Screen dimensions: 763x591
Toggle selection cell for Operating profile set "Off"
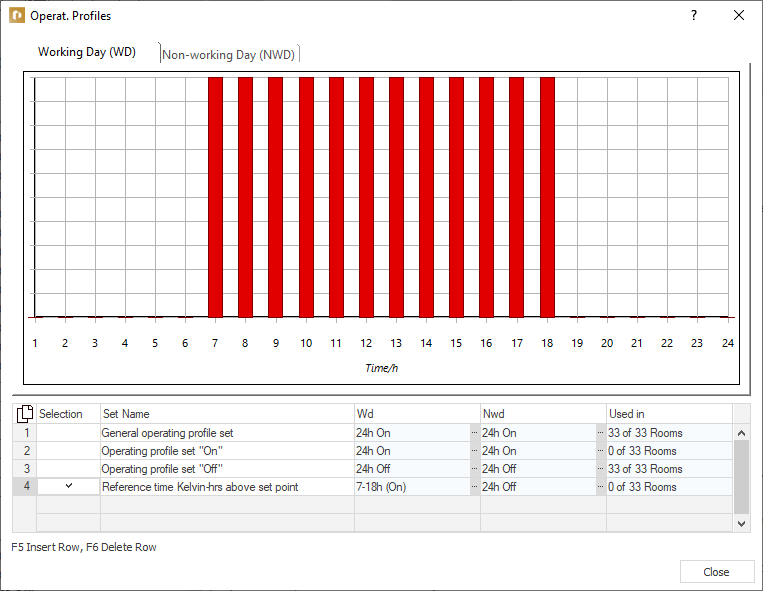tap(69, 468)
